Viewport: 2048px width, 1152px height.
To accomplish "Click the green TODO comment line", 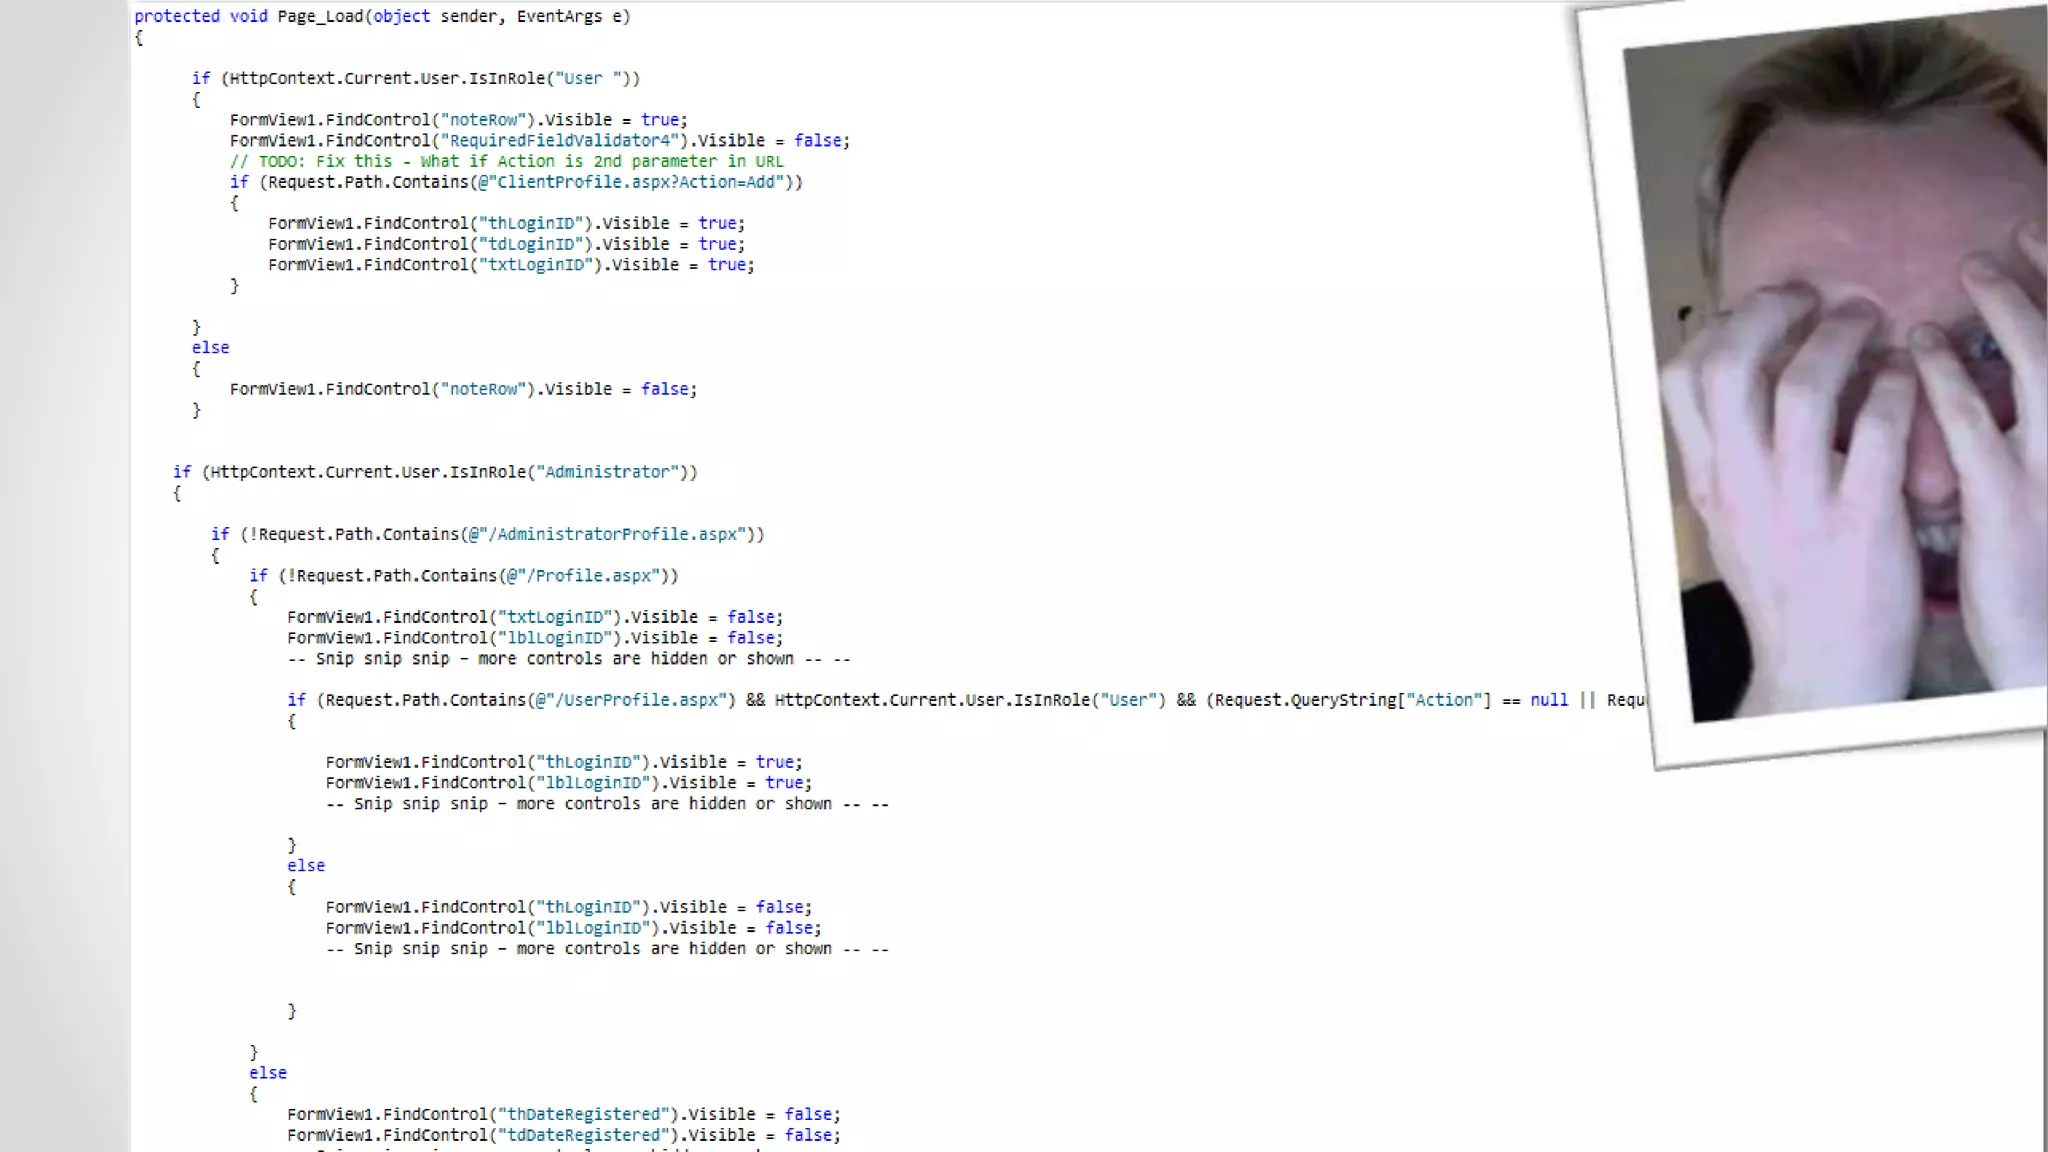I will point(506,161).
